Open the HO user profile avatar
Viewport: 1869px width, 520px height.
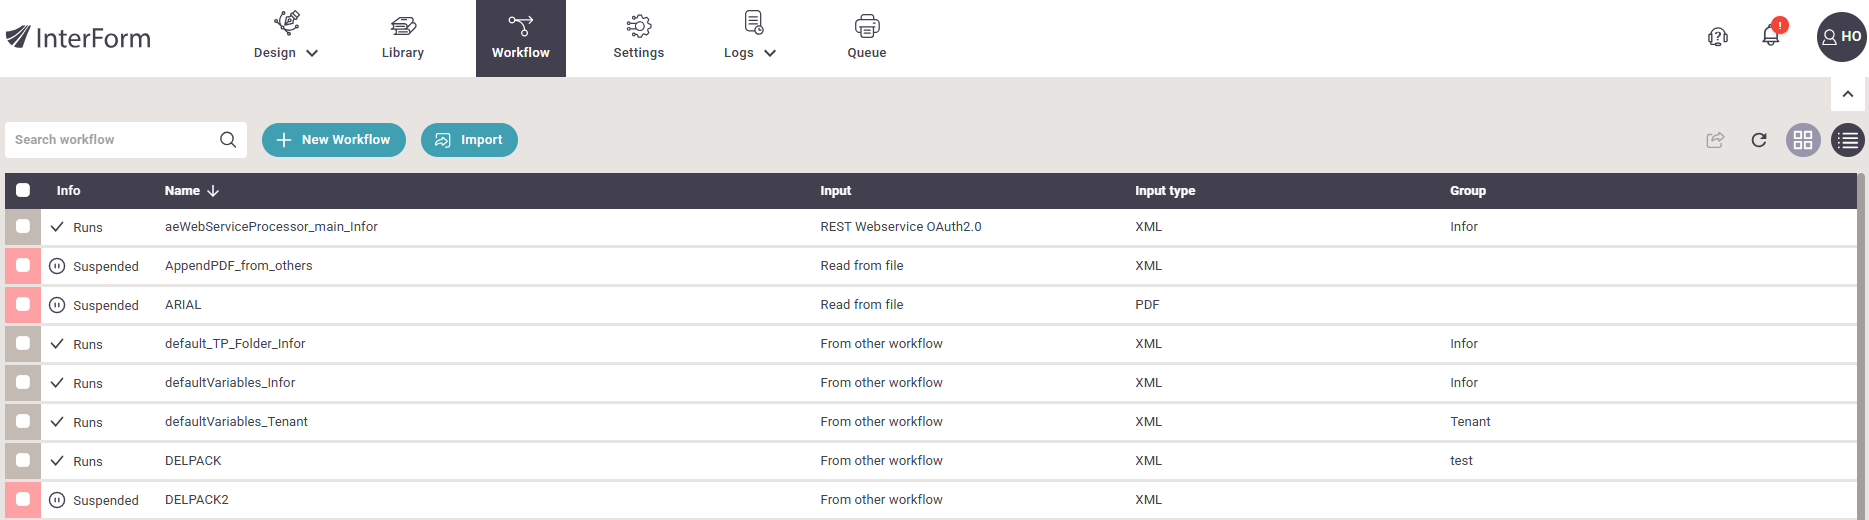pyautogui.click(x=1842, y=37)
